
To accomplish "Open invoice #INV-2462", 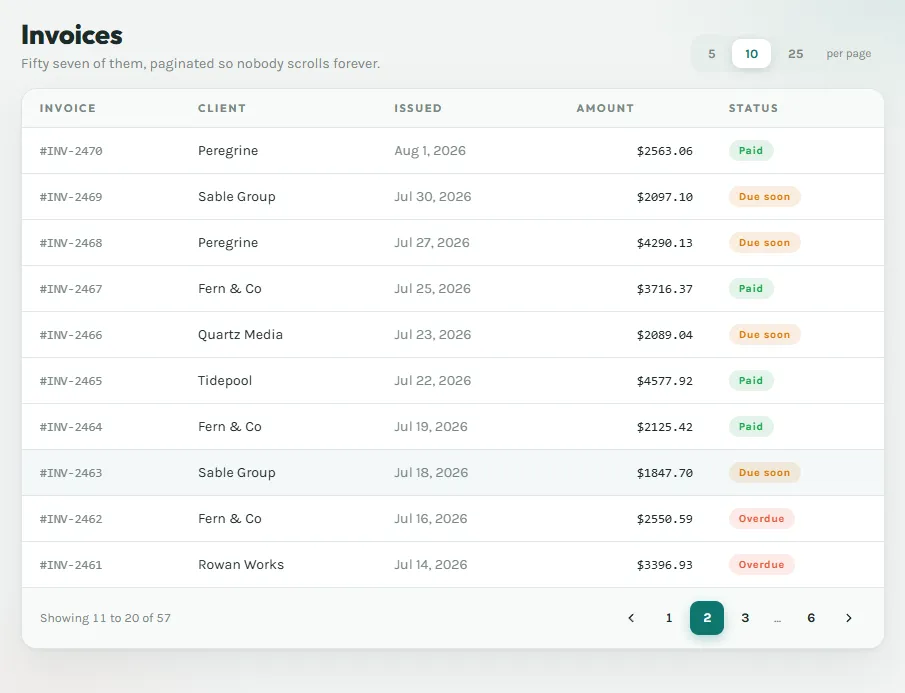I will click(x=71, y=519).
